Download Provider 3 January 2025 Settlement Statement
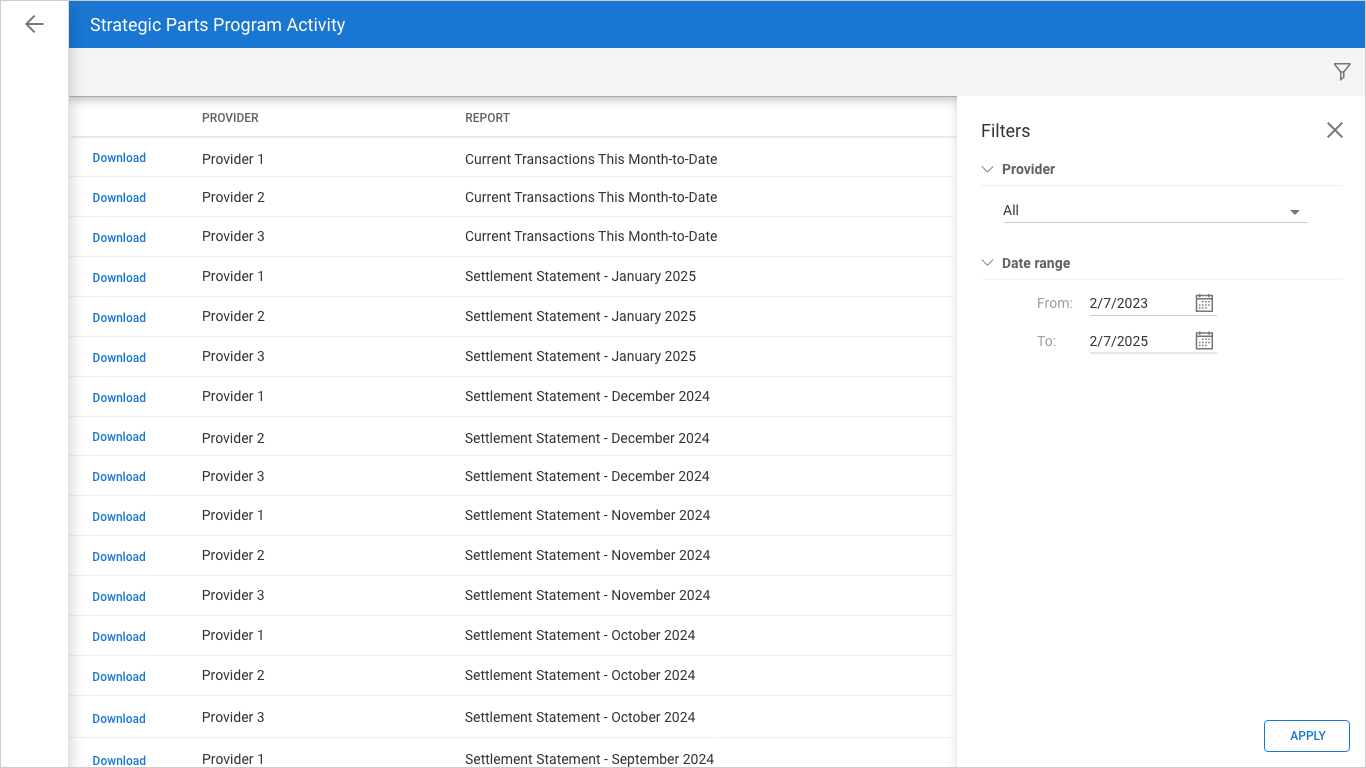Screen dimensions: 1366x768 pyautogui.click(x=119, y=358)
